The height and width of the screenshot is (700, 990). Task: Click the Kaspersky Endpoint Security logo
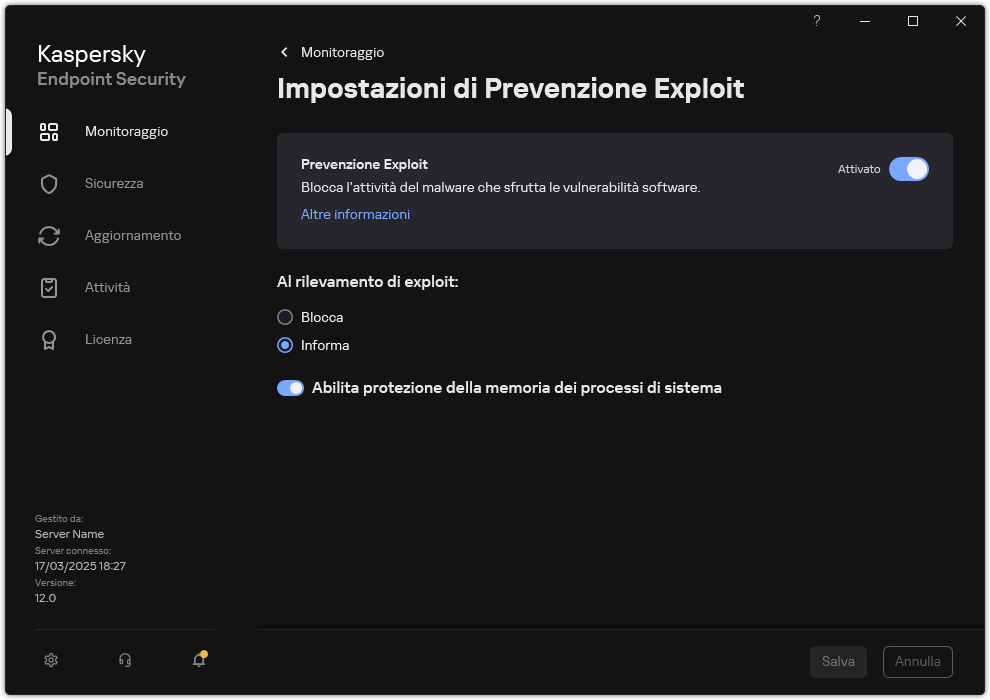tap(110, 65)
